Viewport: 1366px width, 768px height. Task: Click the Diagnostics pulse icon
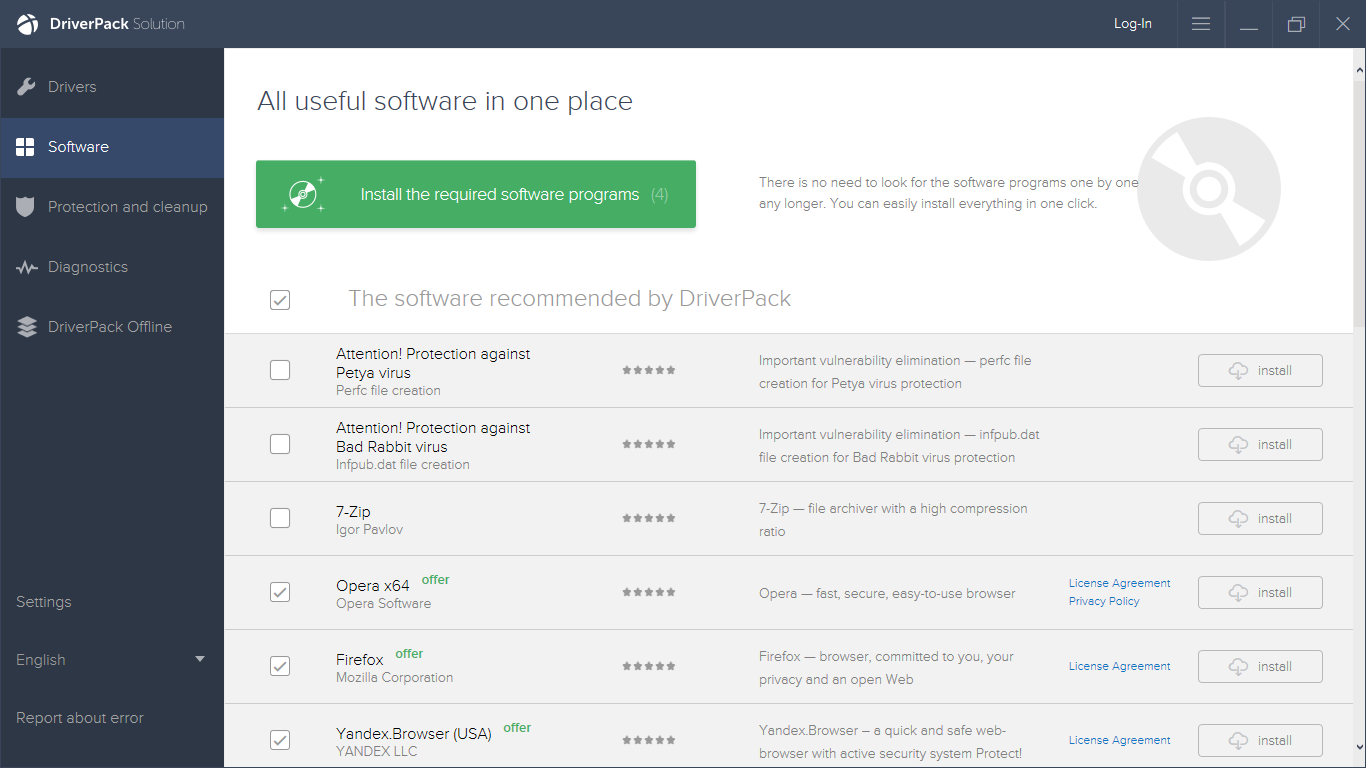(27, 267)
